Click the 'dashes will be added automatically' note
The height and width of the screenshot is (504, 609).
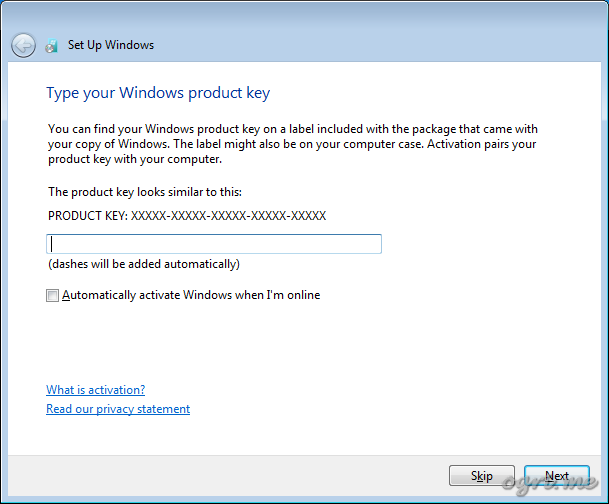coord(144,264)
